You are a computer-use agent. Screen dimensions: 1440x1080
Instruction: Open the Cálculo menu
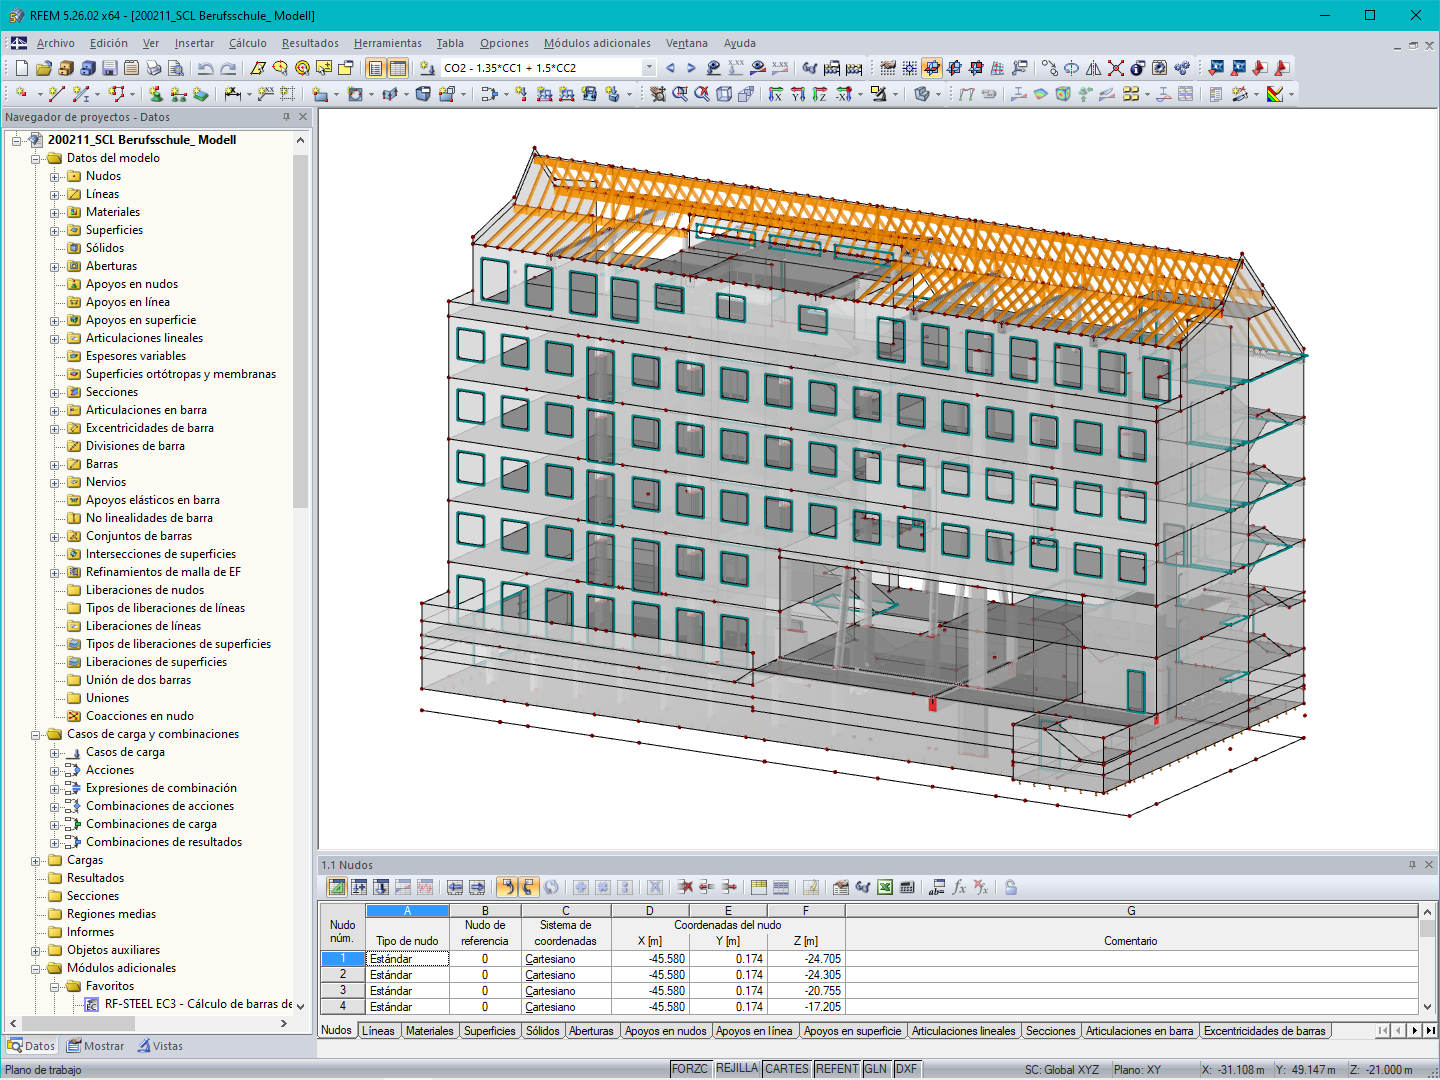tap(247, 43)
